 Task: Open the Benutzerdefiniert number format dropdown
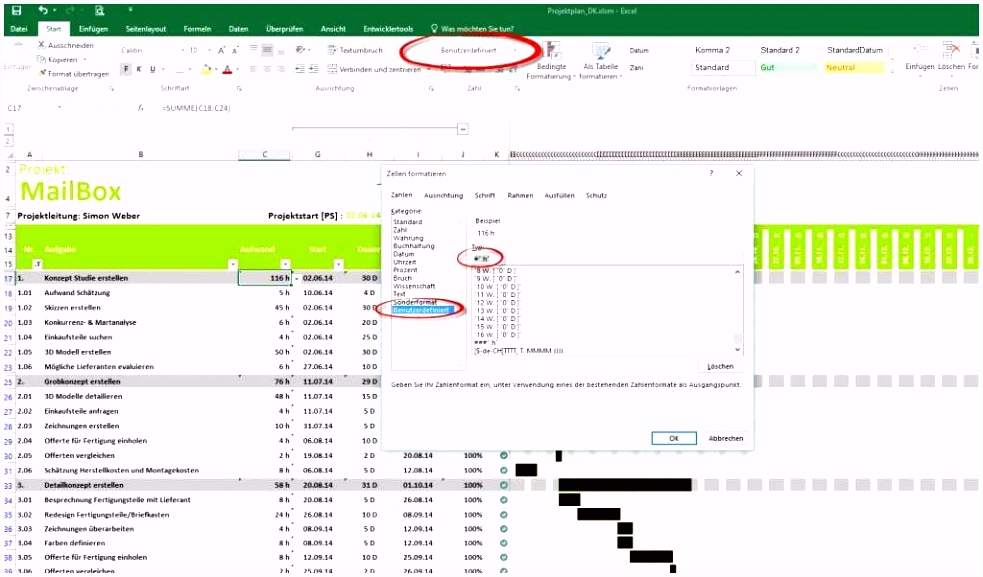click(515, 50)
